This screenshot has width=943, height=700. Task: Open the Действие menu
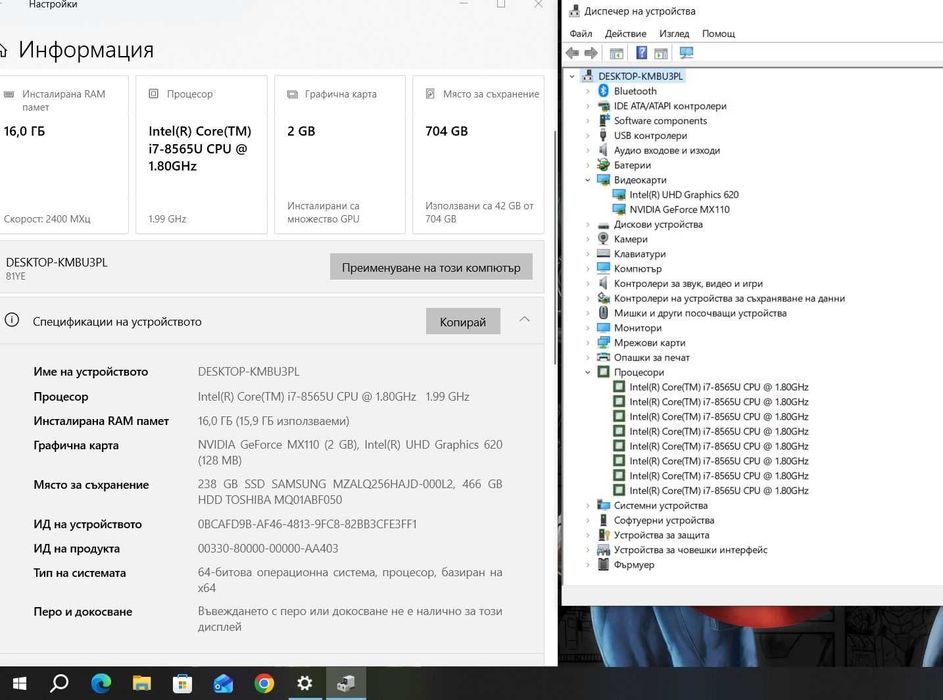click(x=625, y=34)
